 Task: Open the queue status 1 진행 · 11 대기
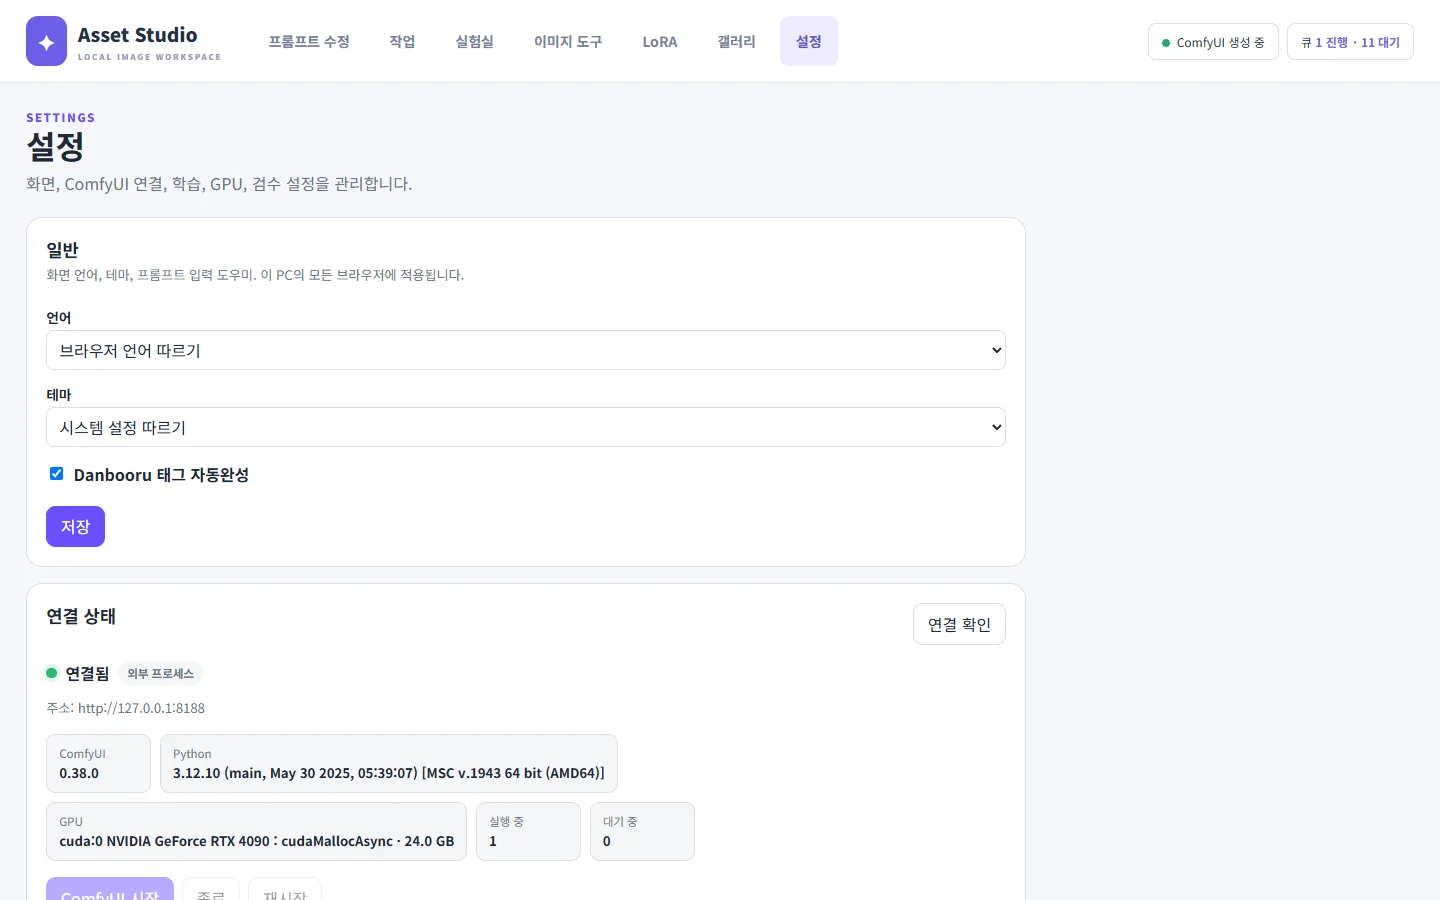point(1350,42)
